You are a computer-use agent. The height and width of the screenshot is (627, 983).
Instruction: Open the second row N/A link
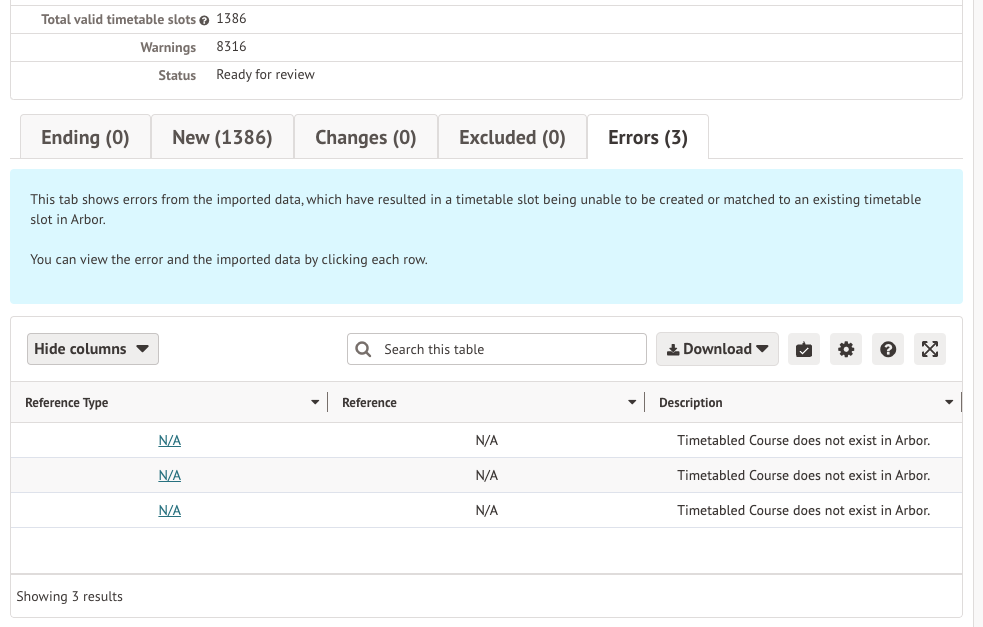click(x=170, y=476)
